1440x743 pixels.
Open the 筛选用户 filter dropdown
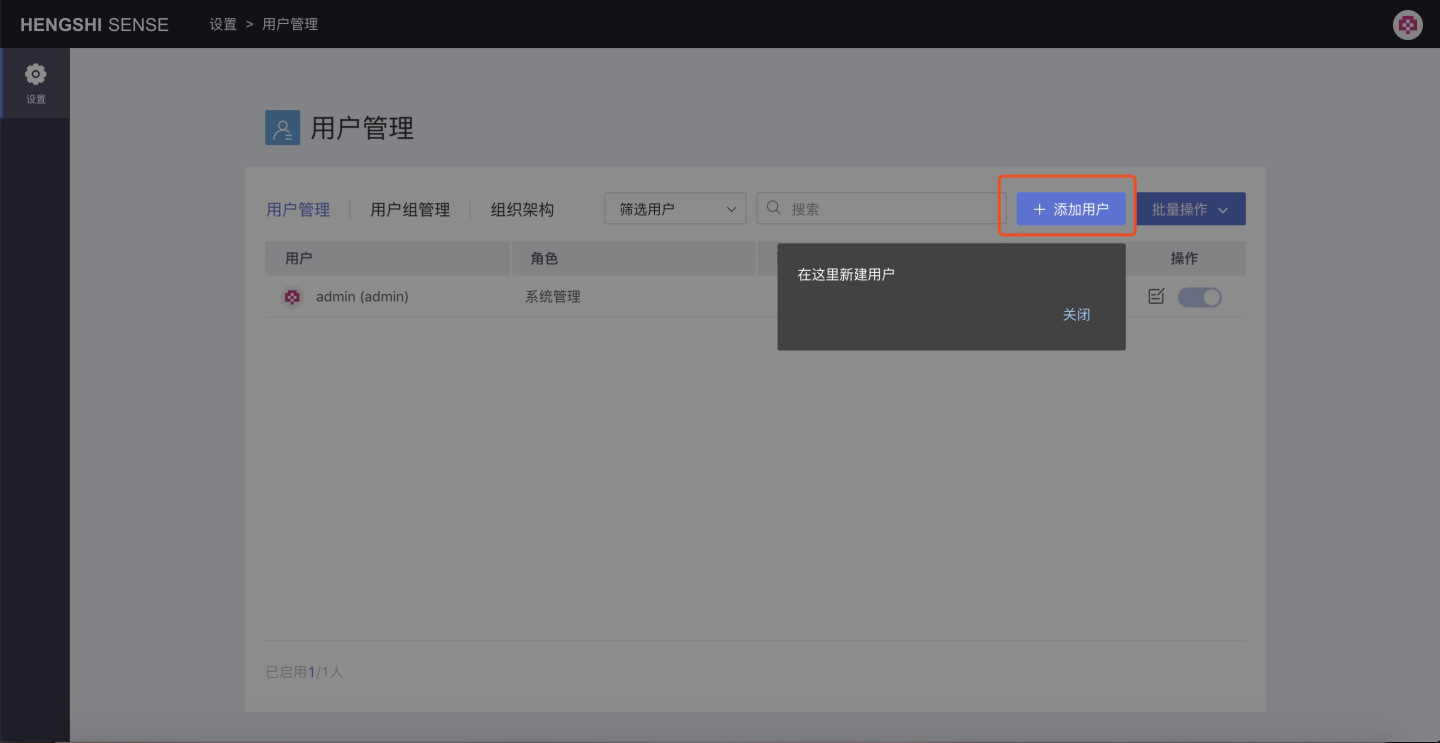click(675, 209)
